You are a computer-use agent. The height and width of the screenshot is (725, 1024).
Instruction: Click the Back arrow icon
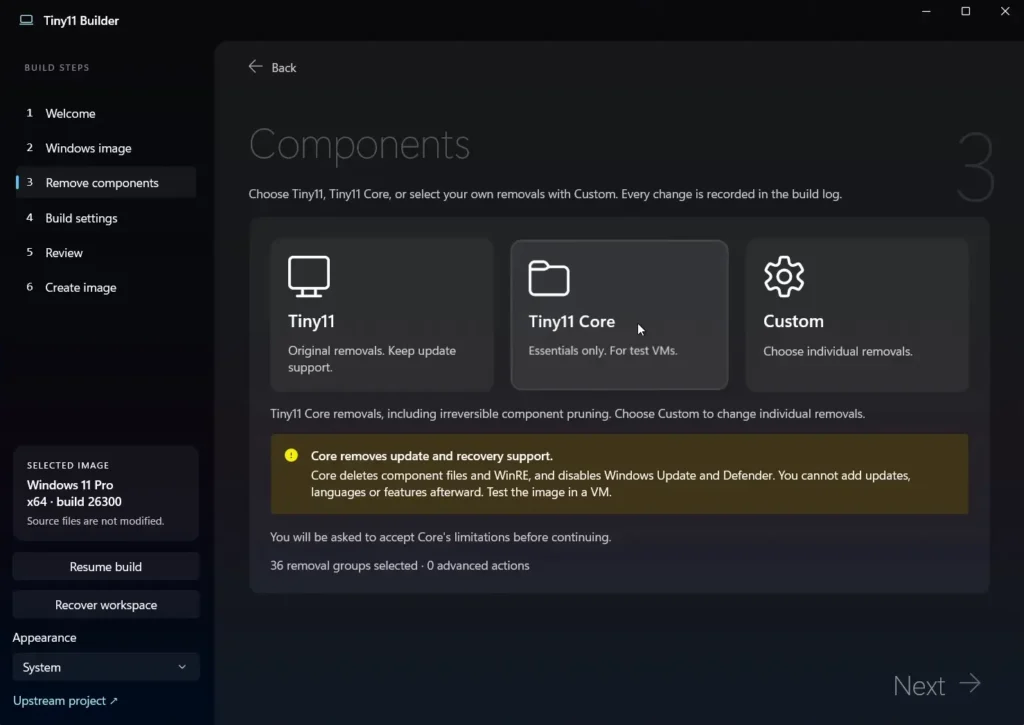click(x=255, y=67)
